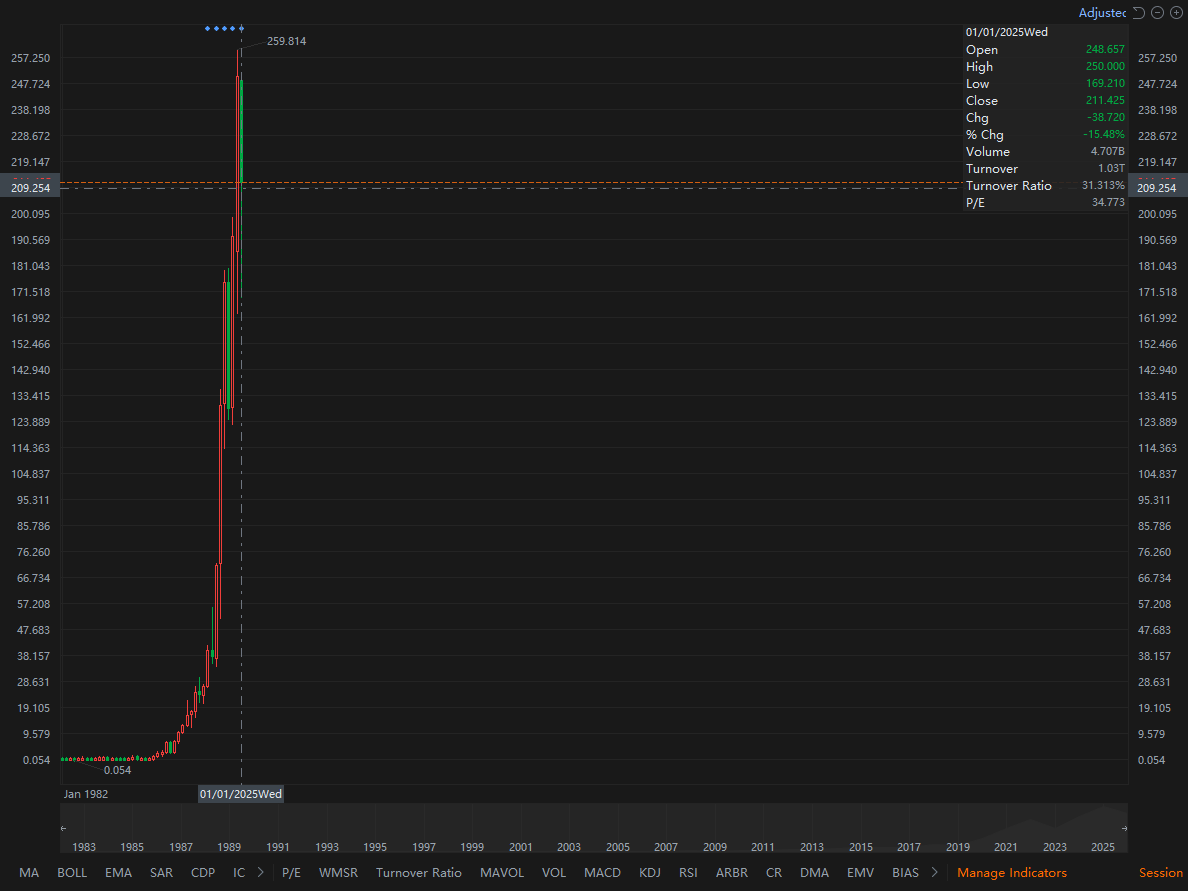The image size is (1188, 891).
Task: Turn on the IC indicator
Action: point(239,873)
